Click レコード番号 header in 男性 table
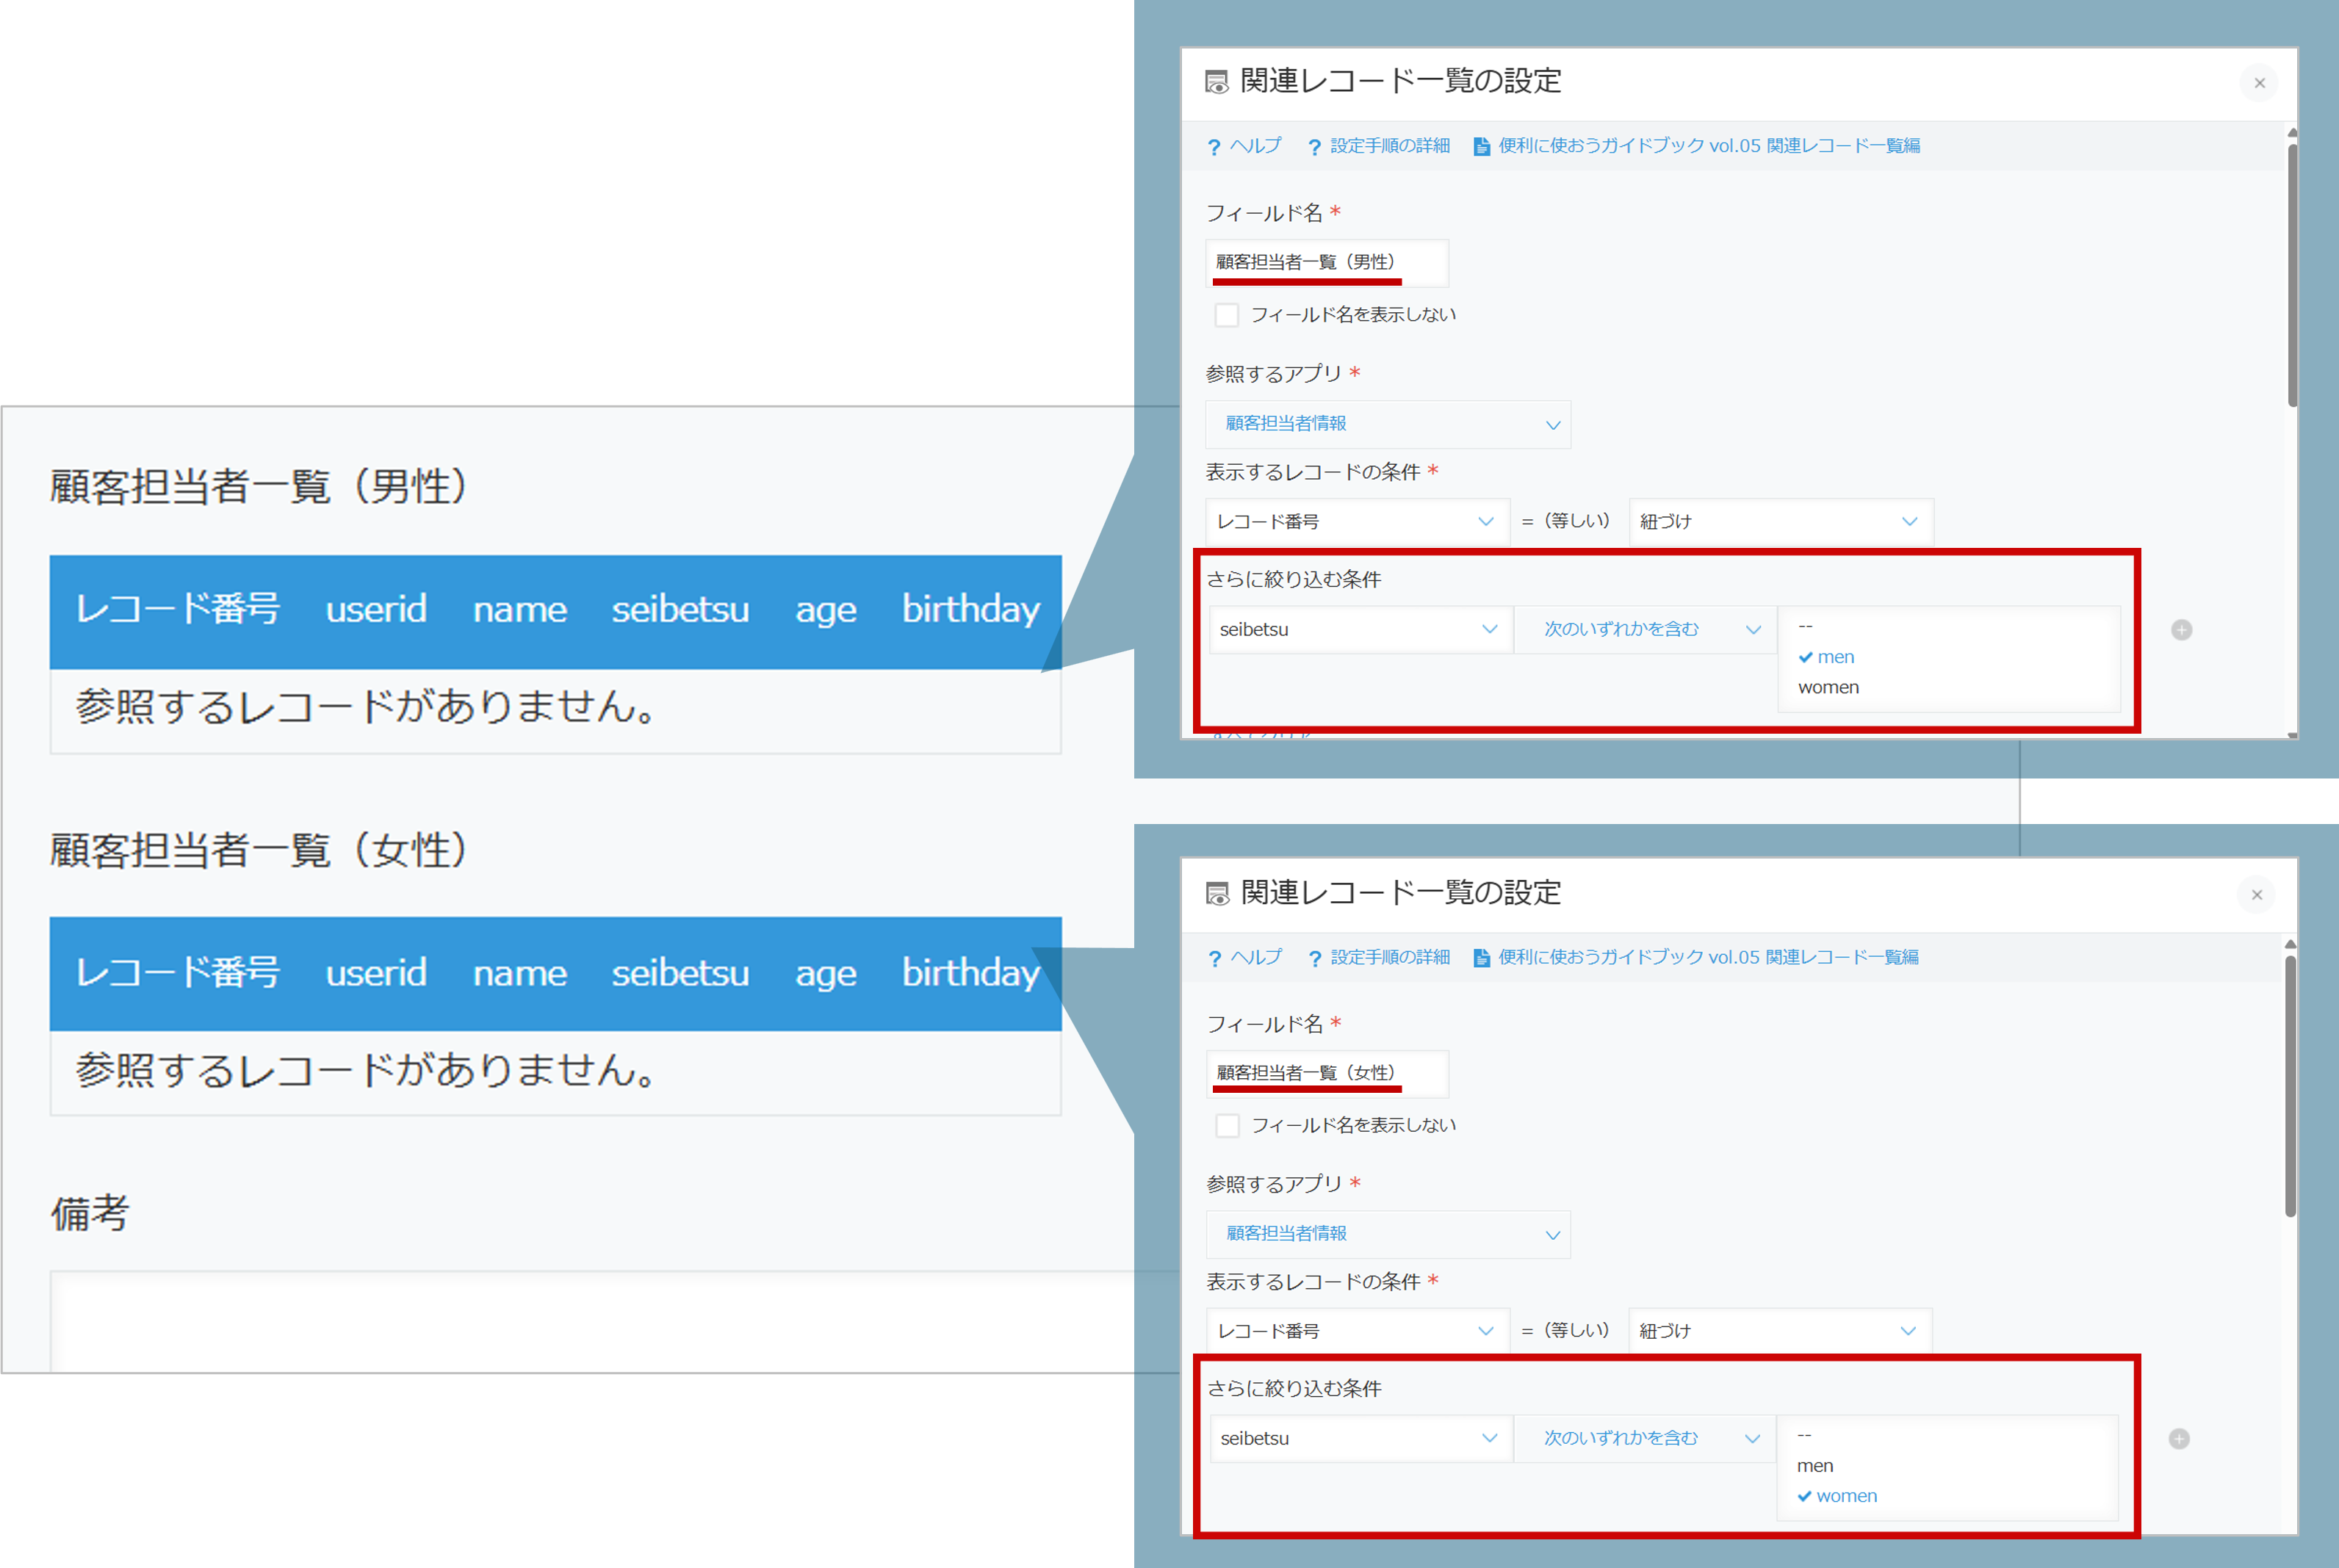2339x1568 pixels. [x=178, y=610]
